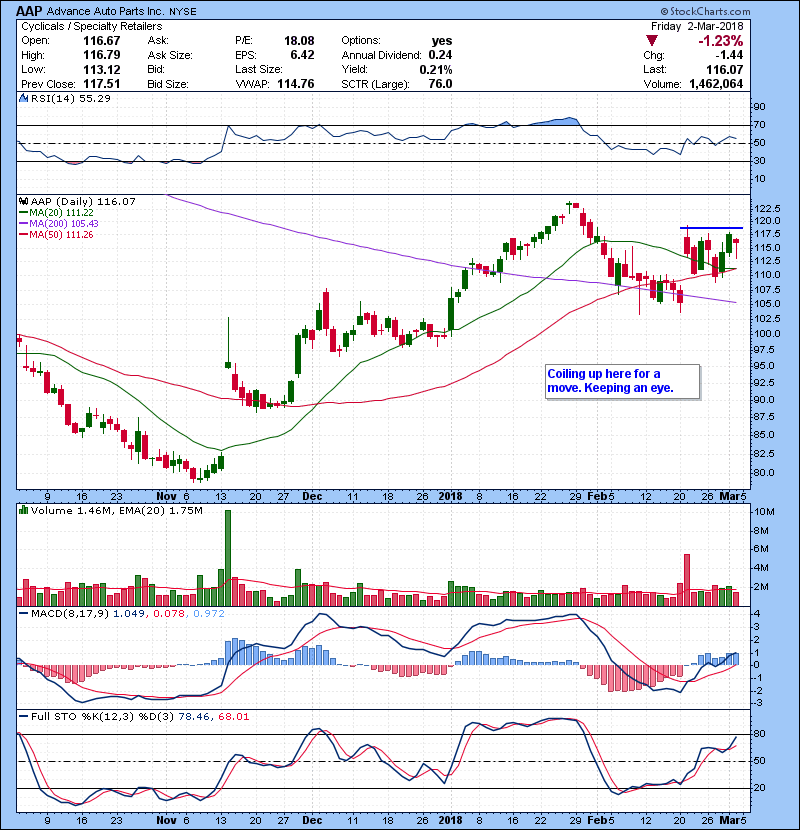Click the Yield value 0.21%
Image resolution: width=800 pixels, height=830 pixels.
(436, 69)
